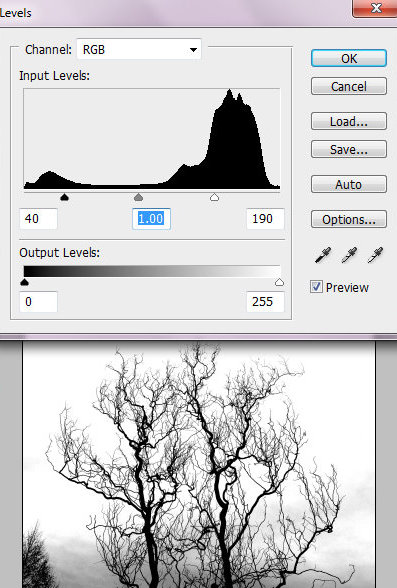The height and width of the screenshot is (588, 397).
Task: Click the Load... button
Action: coord(349,122)
